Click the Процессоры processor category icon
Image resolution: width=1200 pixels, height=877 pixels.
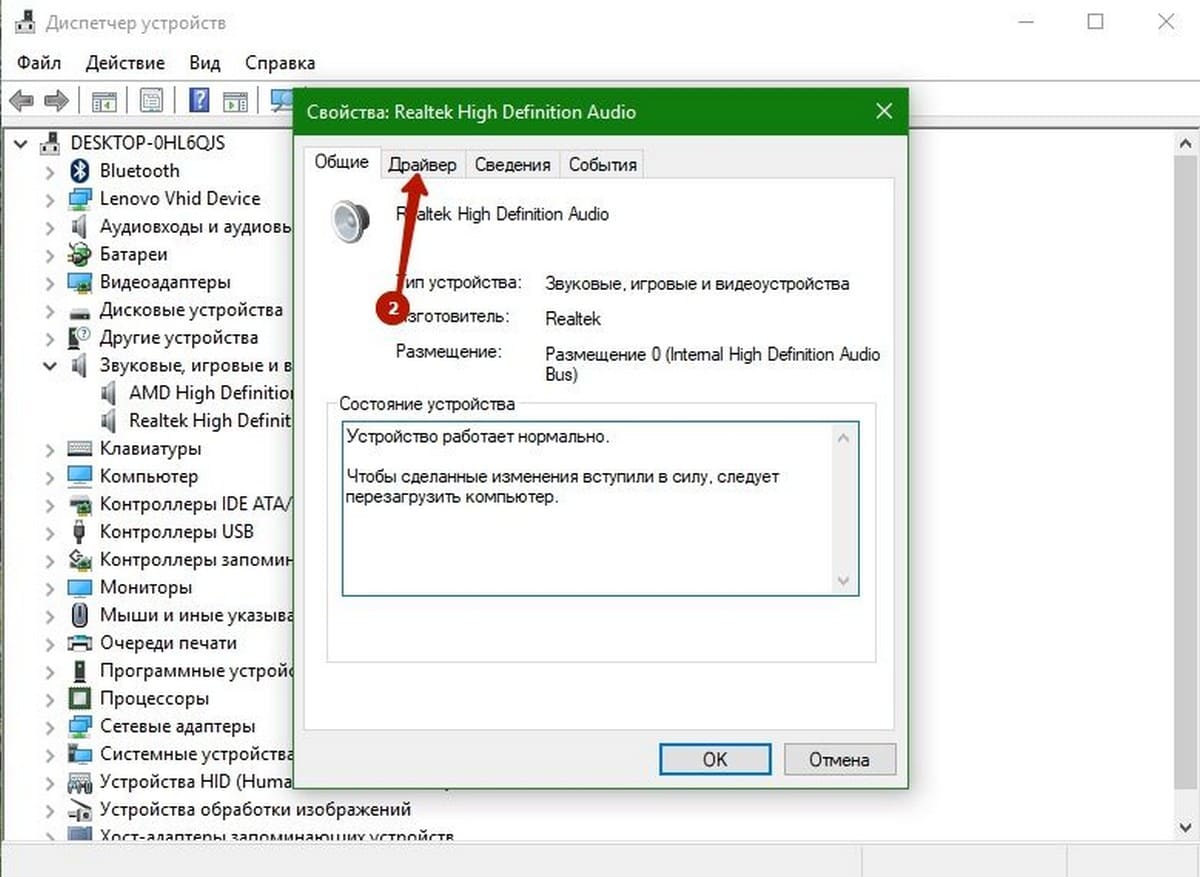80,698
